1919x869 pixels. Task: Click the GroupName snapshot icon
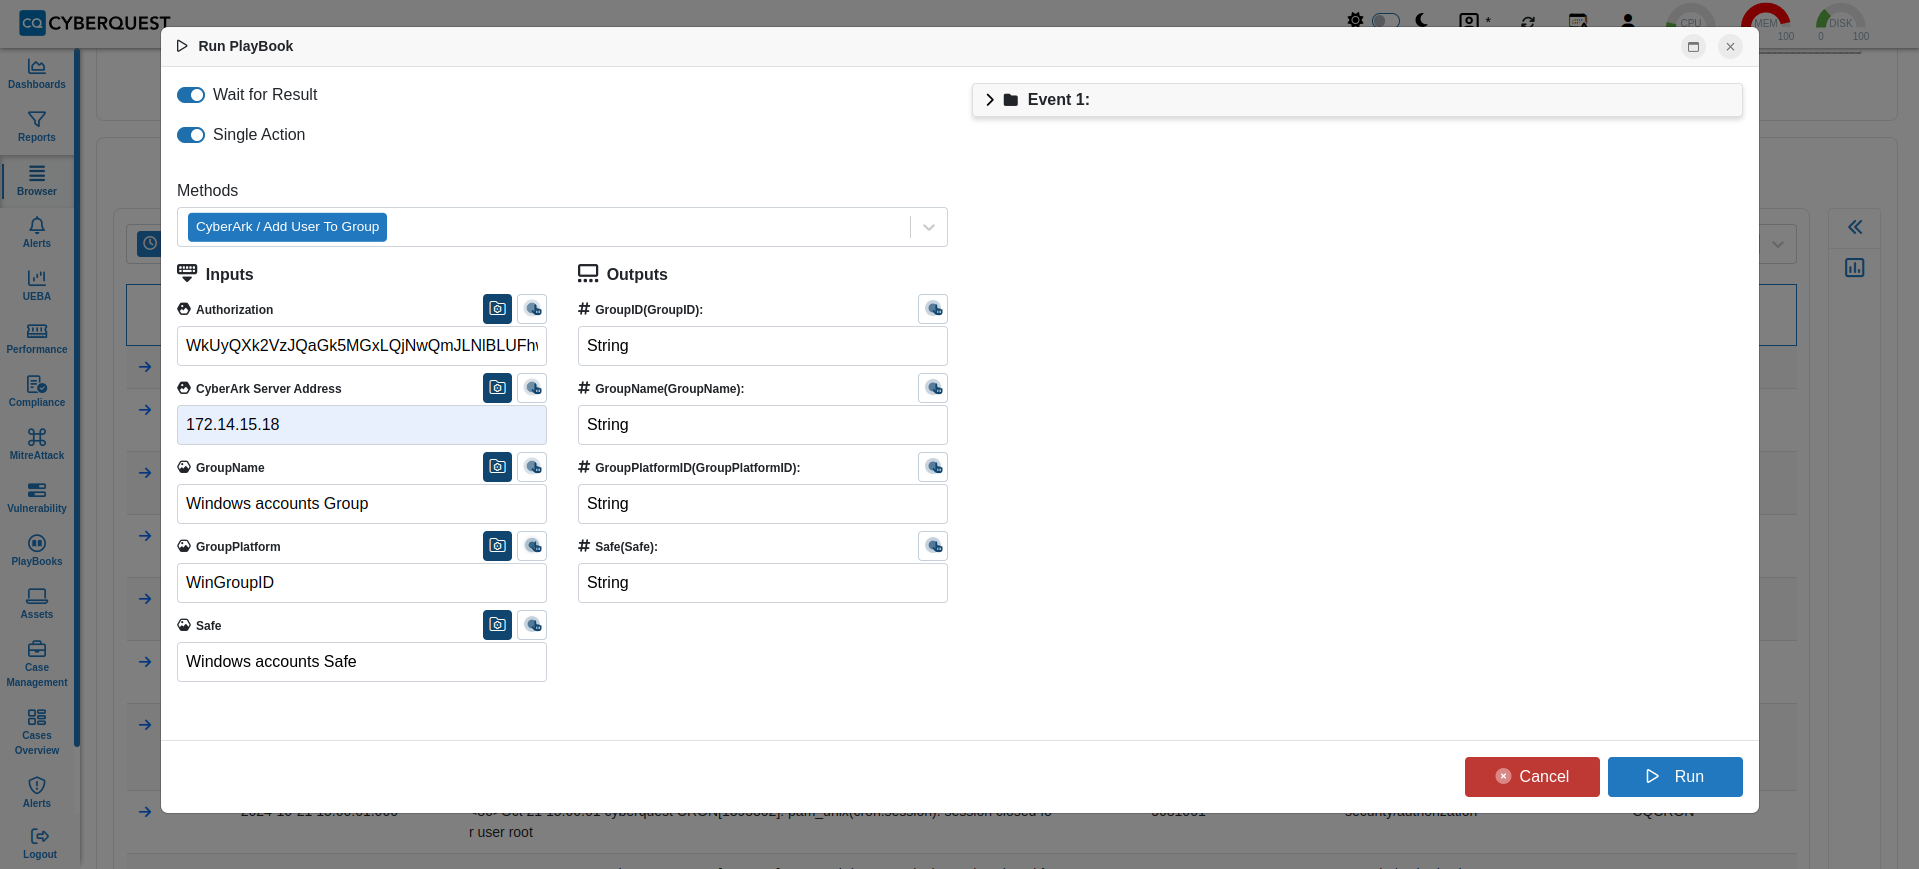point(497,467)
